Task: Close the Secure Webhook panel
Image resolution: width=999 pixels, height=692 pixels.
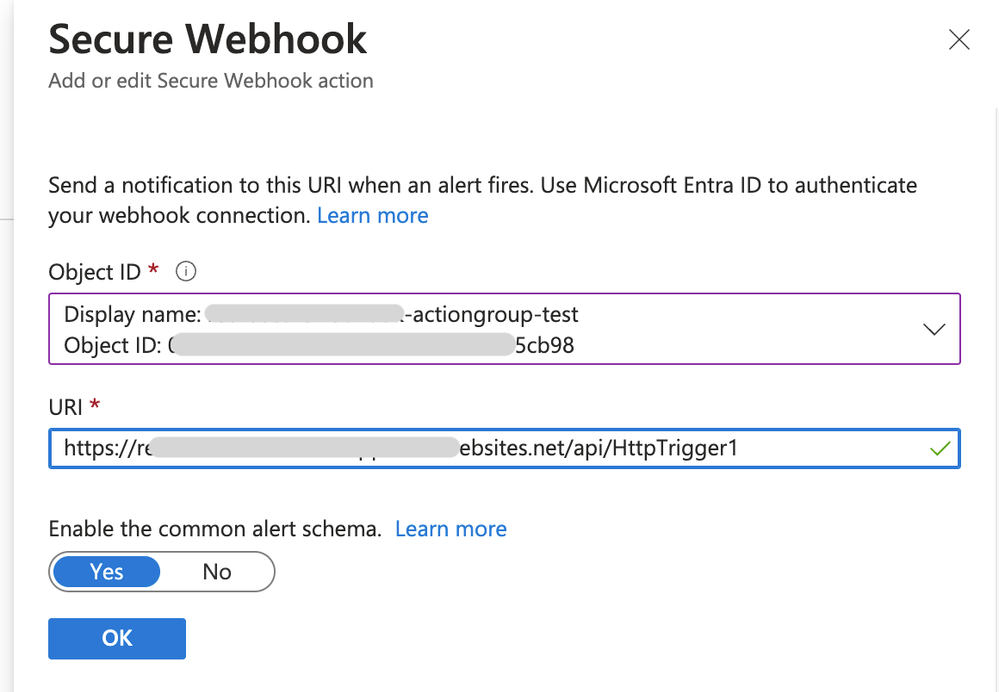Action: pos(959,40)
